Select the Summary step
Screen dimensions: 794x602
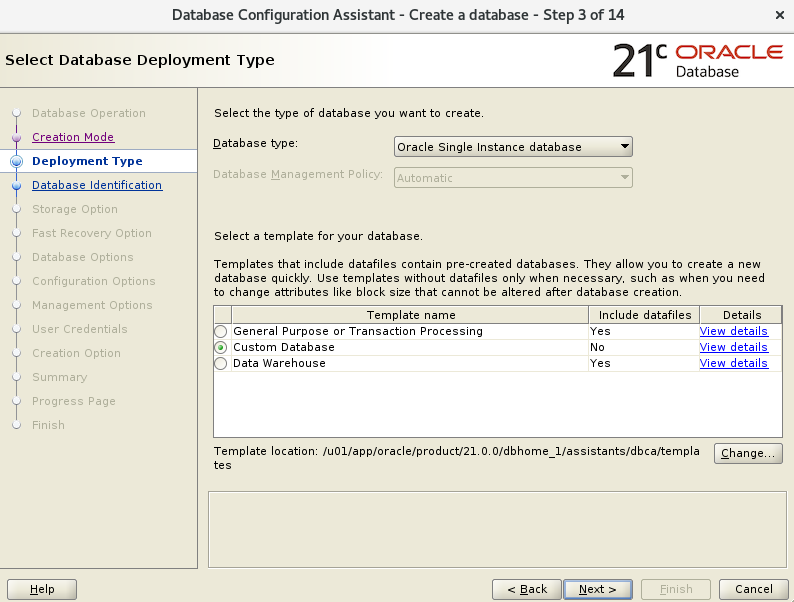coord(60,377)
